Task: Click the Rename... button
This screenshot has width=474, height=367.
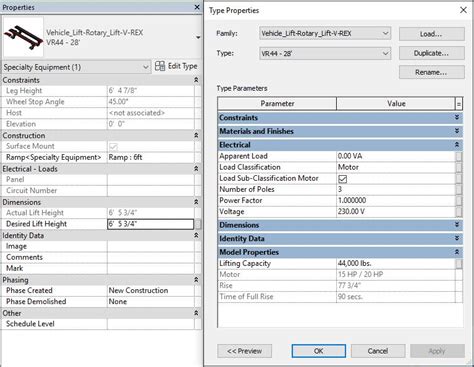Action: coord(431,72)
